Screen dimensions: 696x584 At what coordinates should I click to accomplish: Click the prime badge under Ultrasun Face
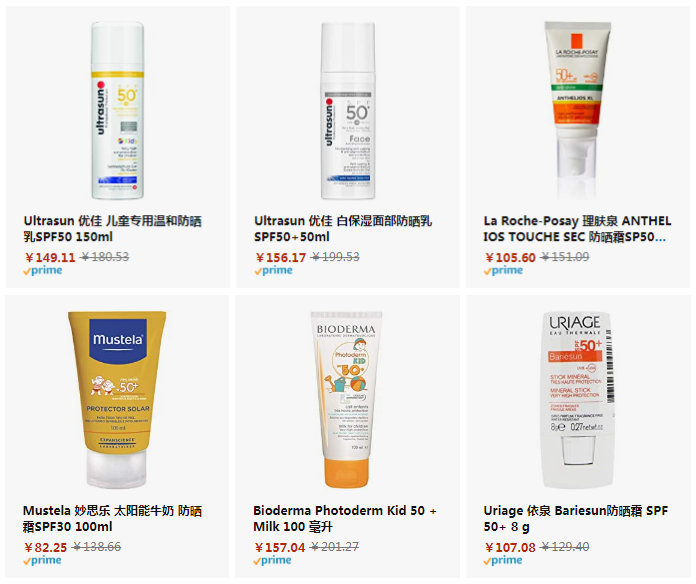273,270
